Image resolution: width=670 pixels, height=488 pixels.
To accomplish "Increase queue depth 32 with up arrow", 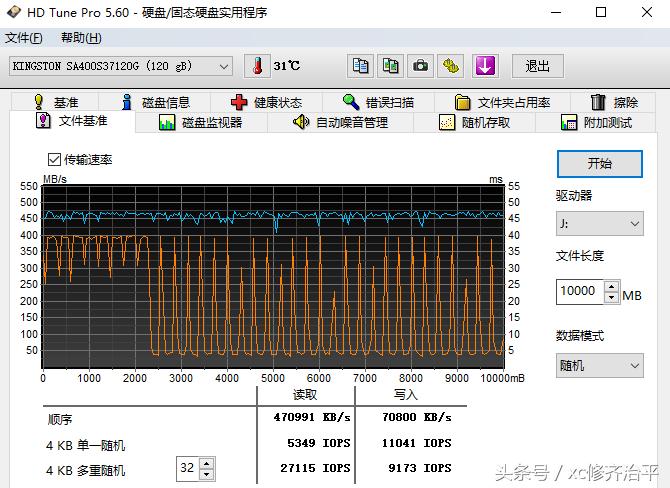I will tap(207, 464).
